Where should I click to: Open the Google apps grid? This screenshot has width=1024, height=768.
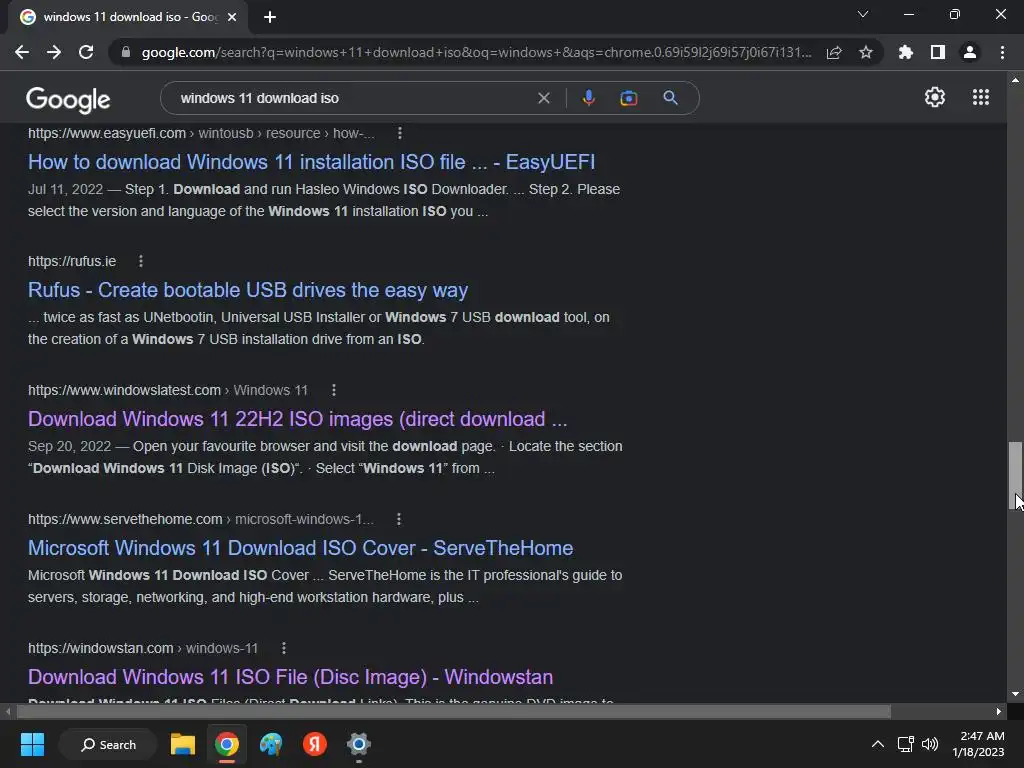click(x=981, y=97)
